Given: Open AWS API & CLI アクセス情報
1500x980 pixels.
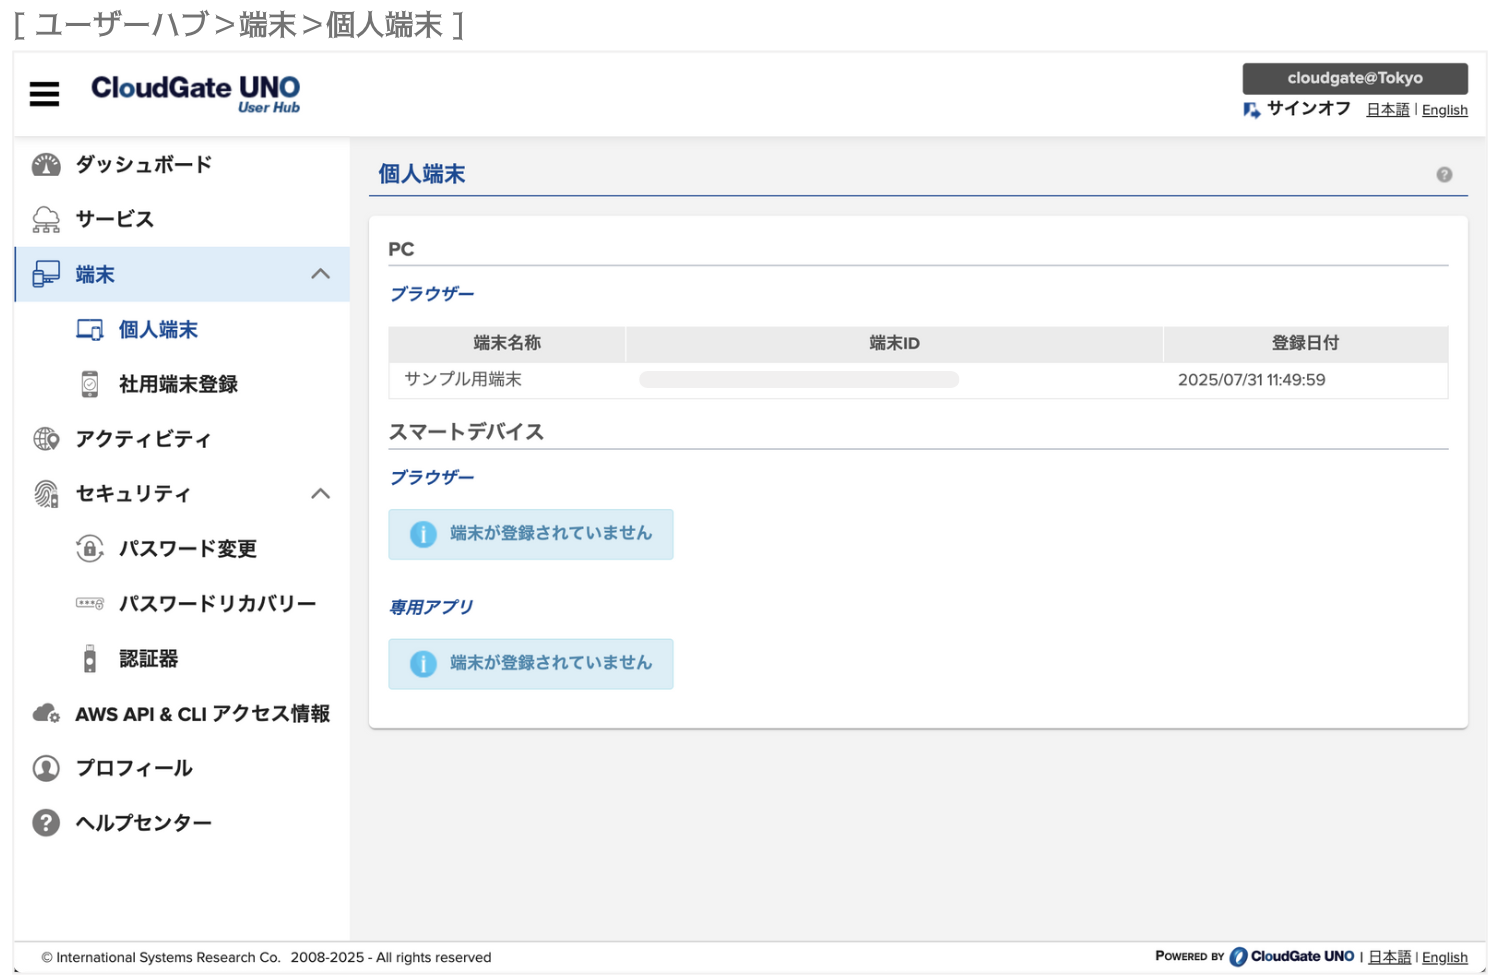Looking at the screenshot, I should click(x=203, y=714).
